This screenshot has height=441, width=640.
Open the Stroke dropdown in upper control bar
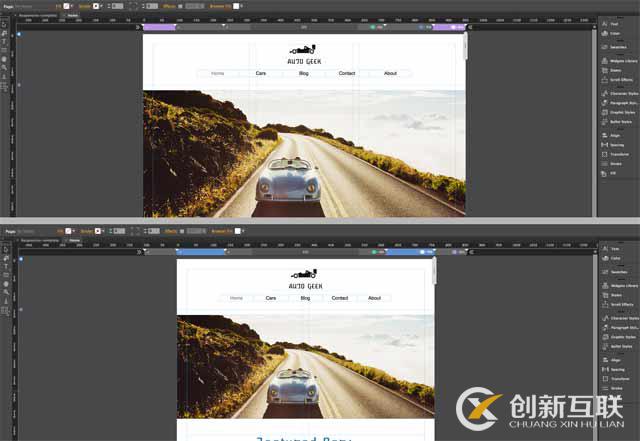pyautogui.click(x=98, y=6)
